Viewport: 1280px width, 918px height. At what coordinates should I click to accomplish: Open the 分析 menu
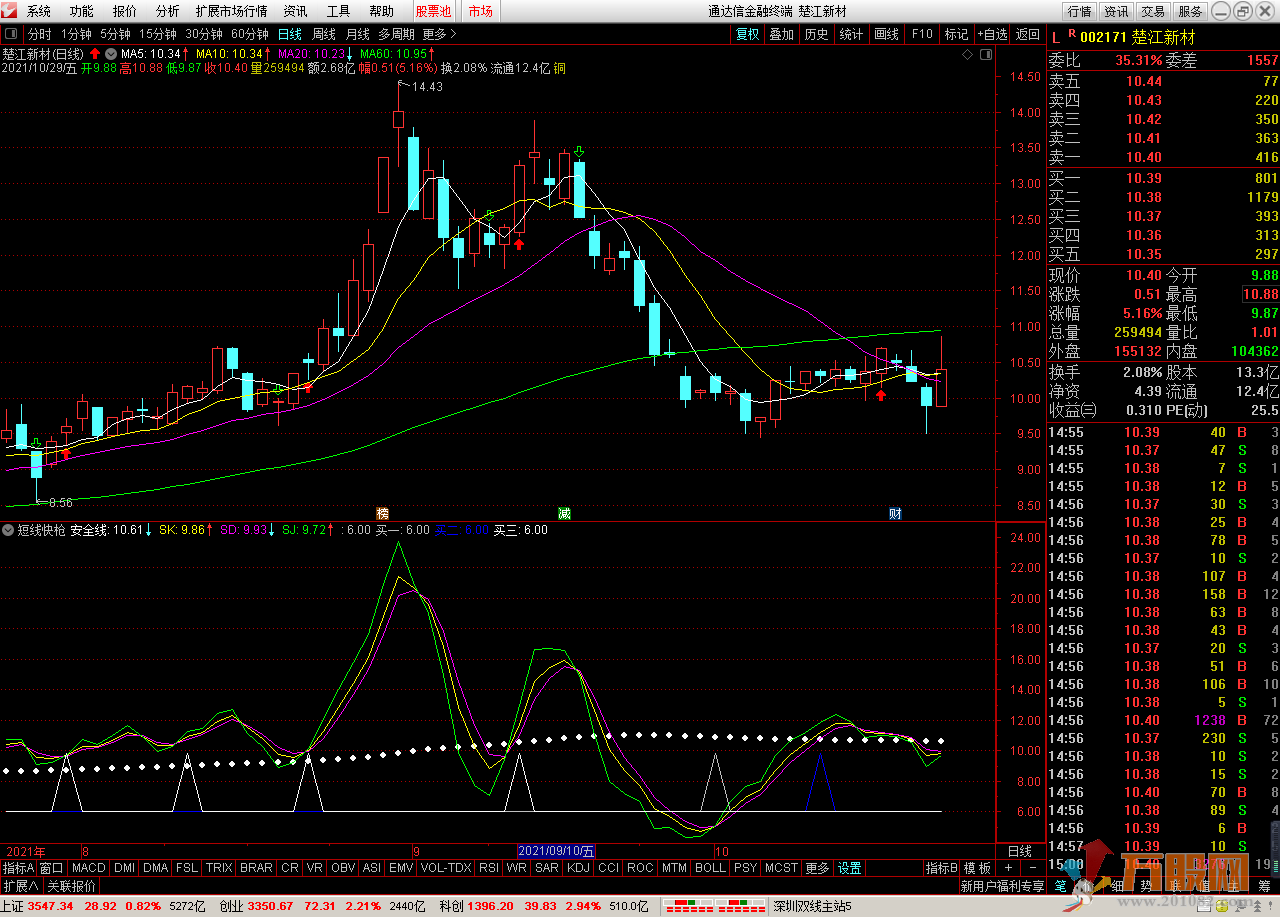(168, 11)
